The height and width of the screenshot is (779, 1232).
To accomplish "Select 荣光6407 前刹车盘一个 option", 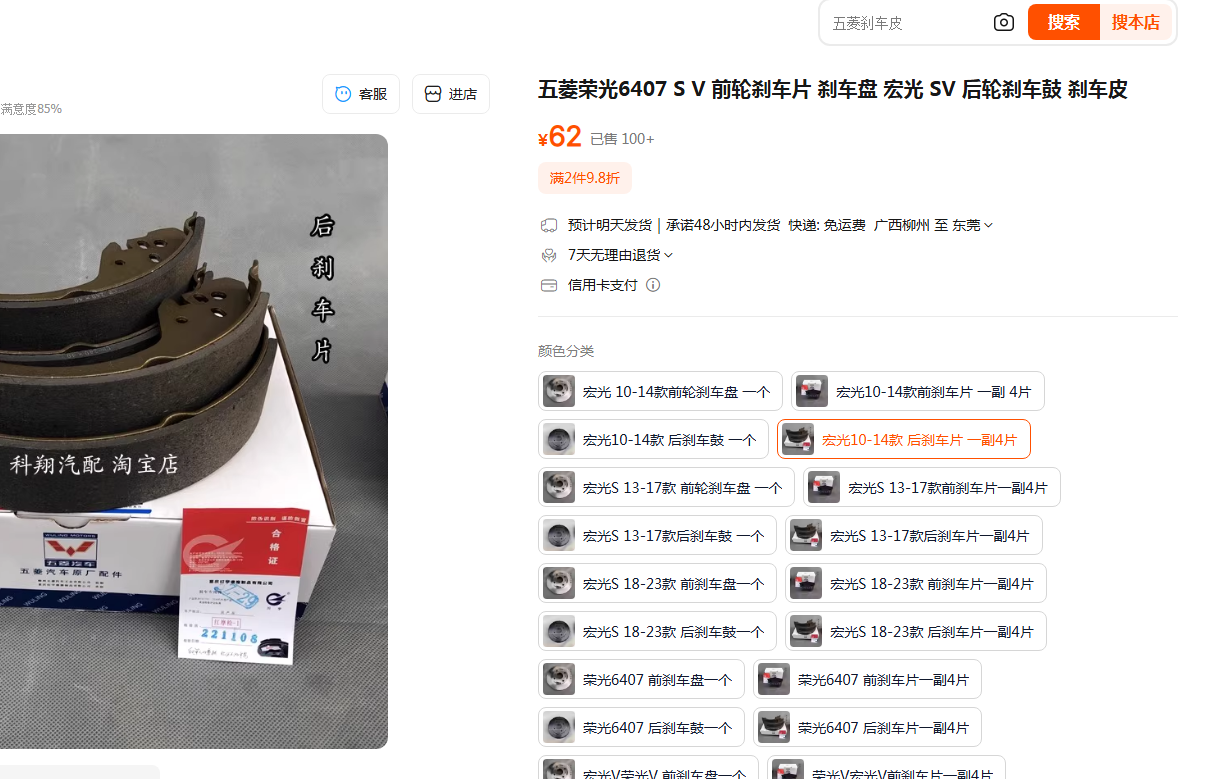I will (641, 679).
